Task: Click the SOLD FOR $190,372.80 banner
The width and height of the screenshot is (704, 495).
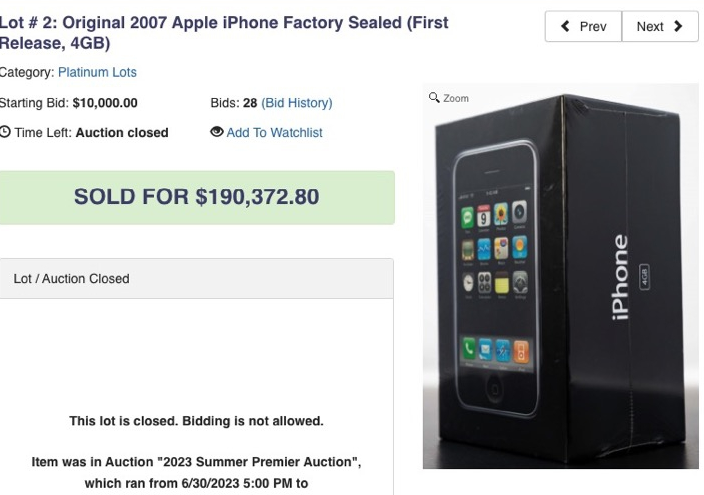Action: (x=197, y=197)
